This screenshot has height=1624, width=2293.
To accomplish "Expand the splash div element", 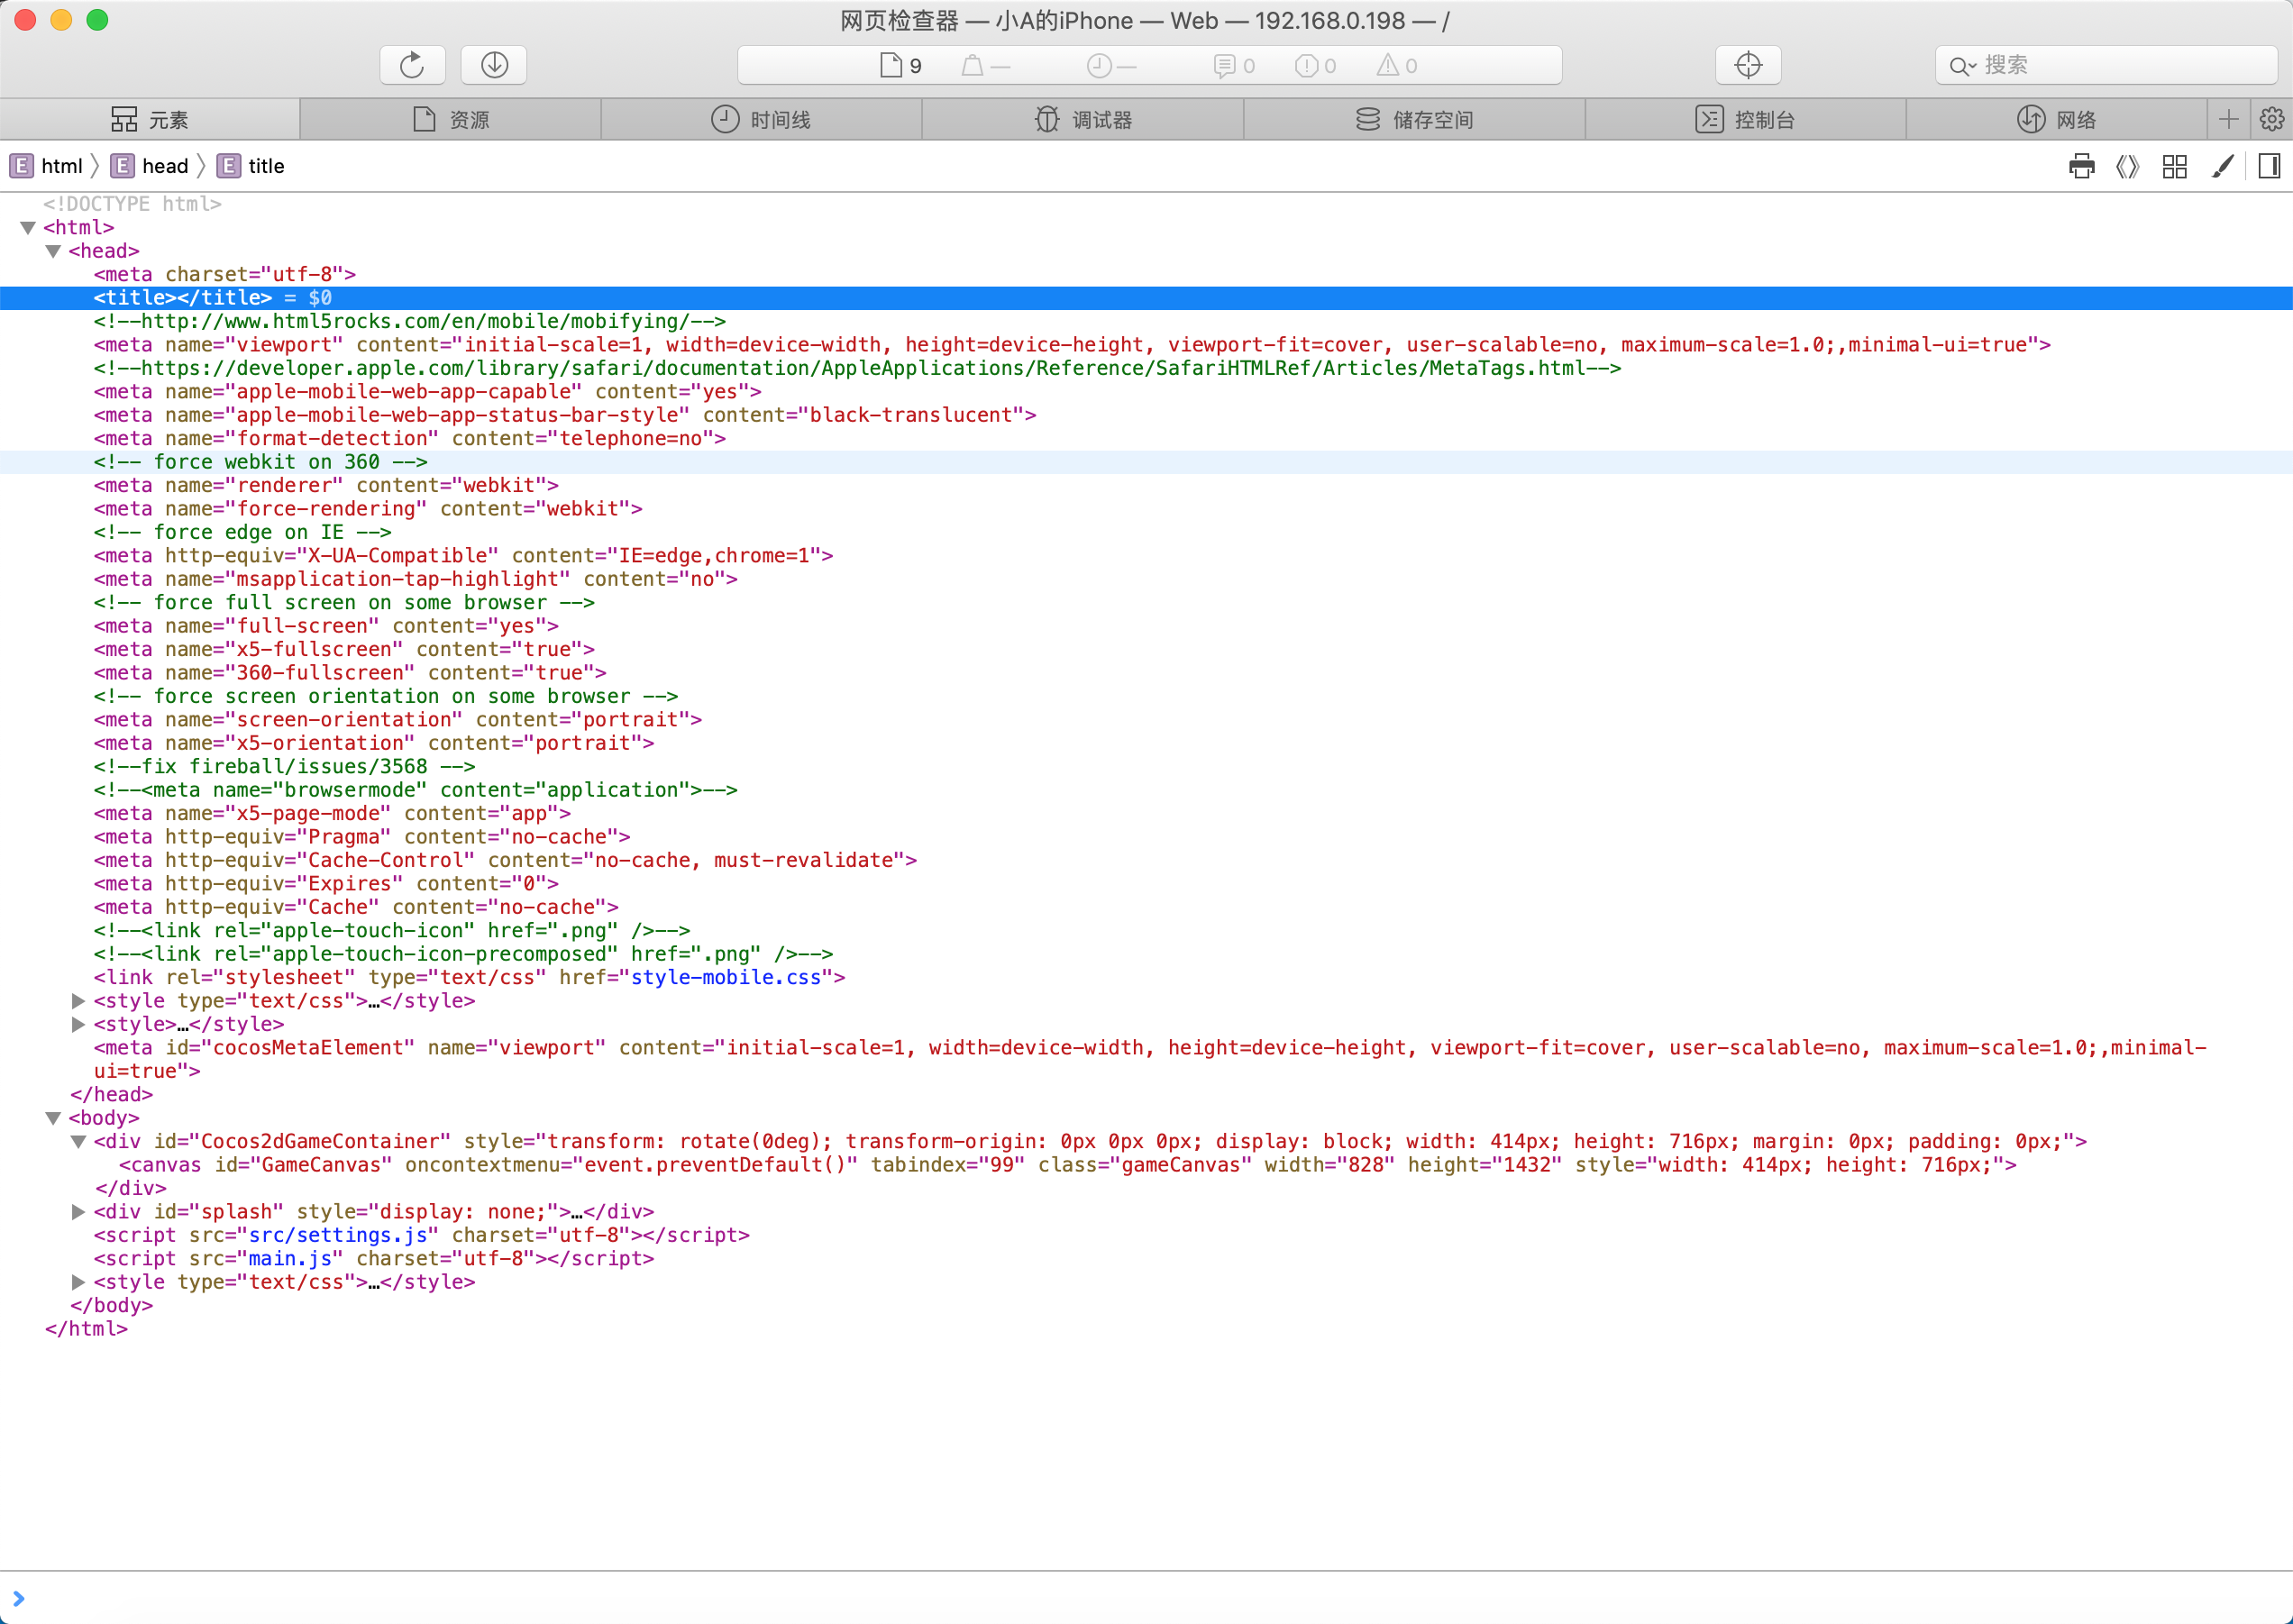I will [x=78, y=1212].
